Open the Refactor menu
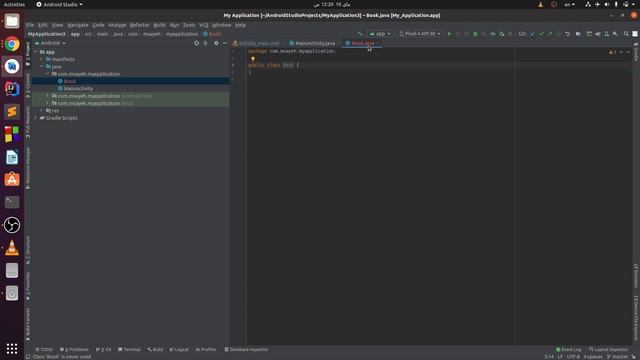 (x=140, y=25)
